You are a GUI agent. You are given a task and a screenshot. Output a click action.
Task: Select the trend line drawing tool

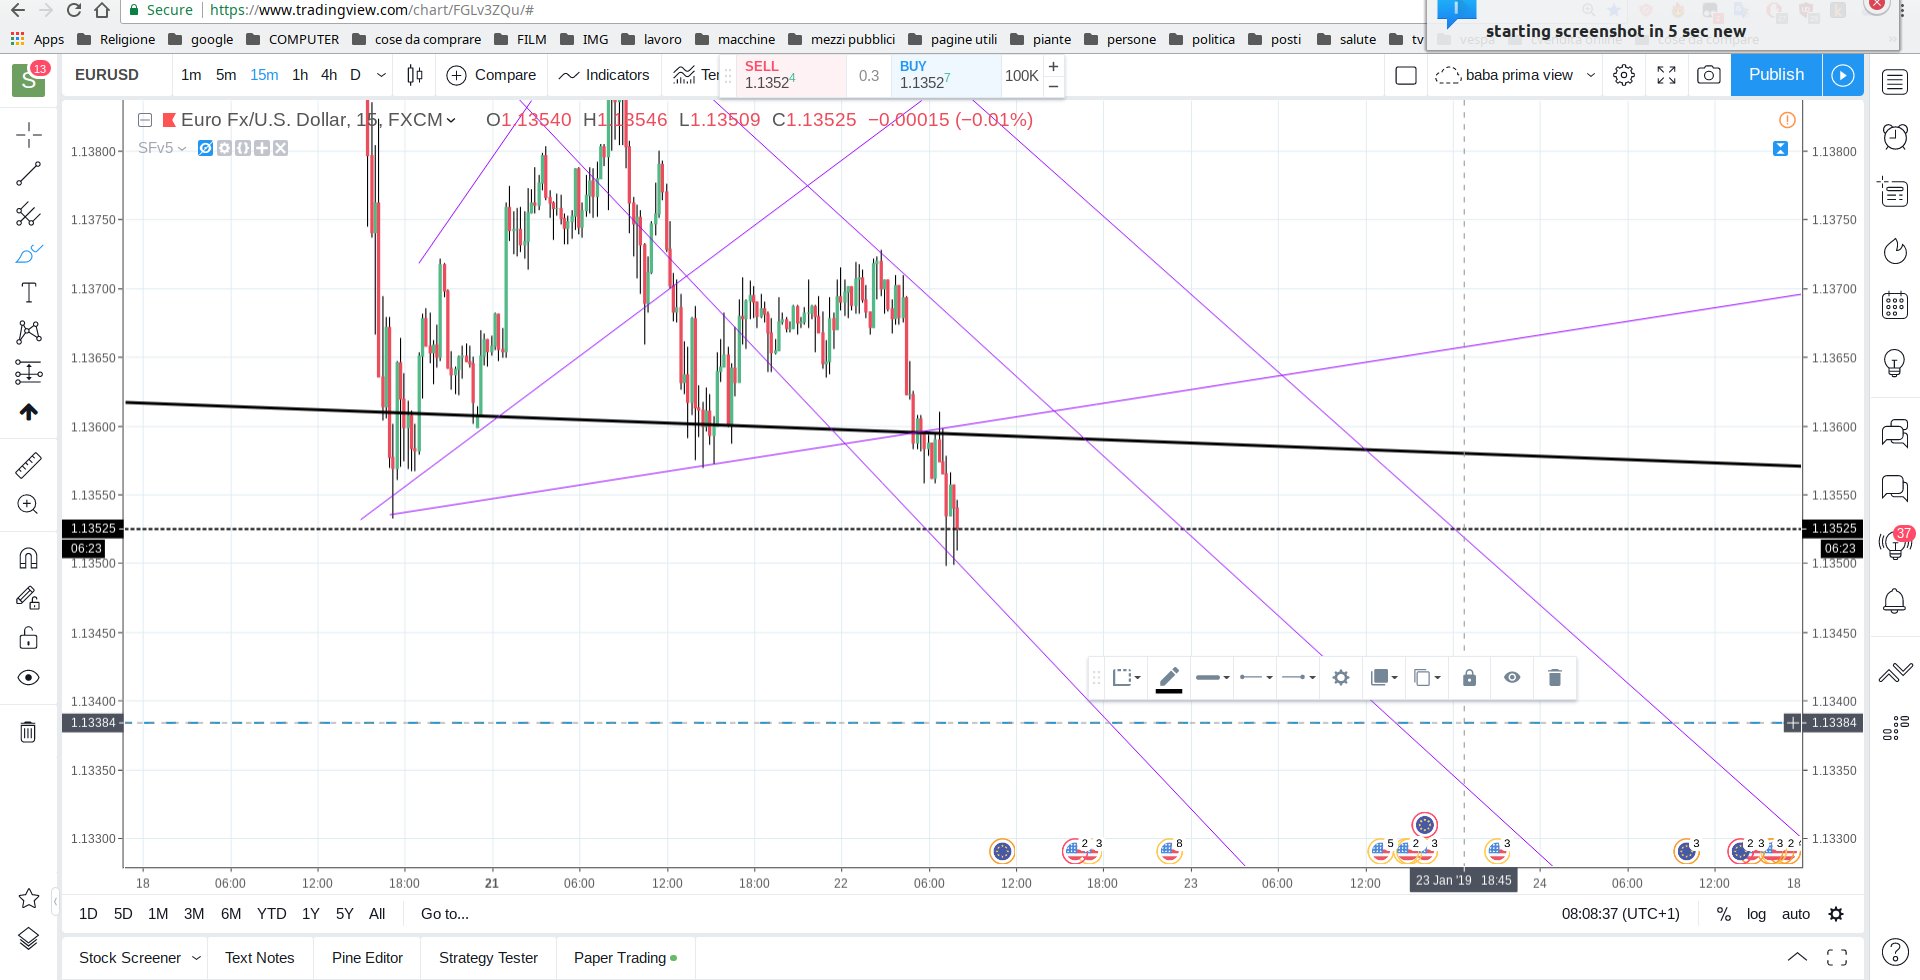(29, 174)
